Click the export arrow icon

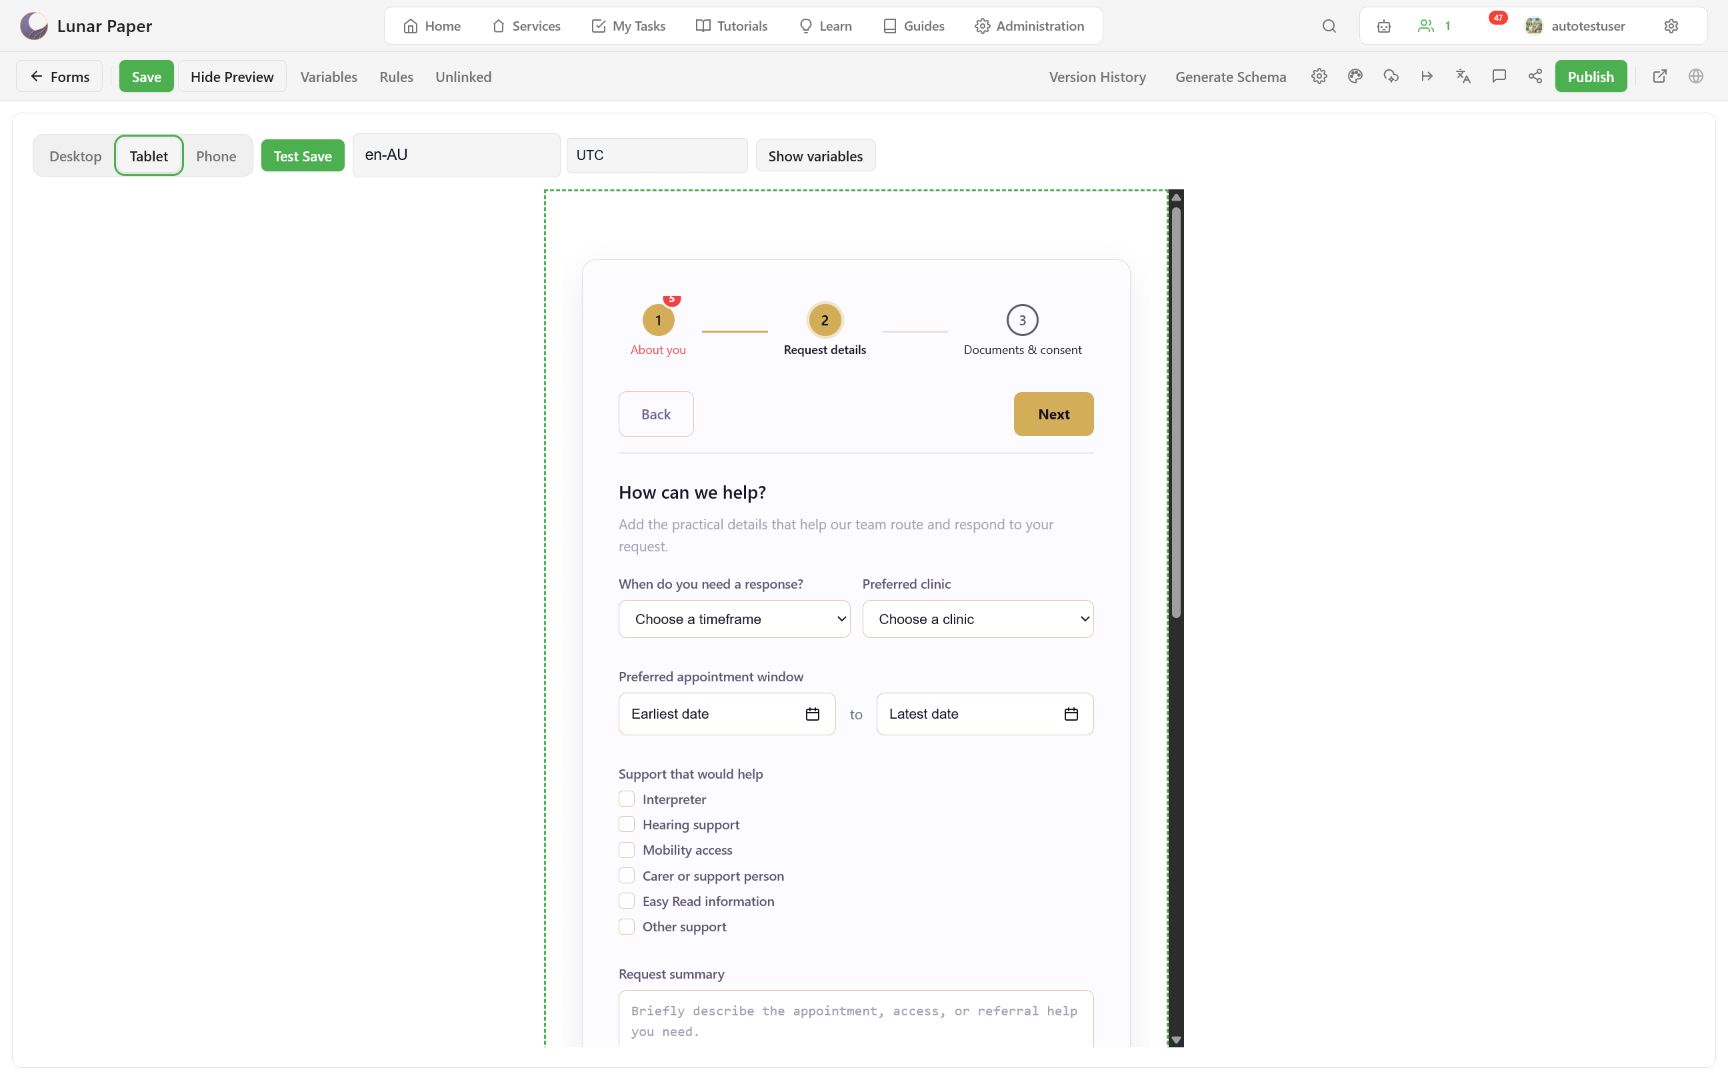[1427, 76]
